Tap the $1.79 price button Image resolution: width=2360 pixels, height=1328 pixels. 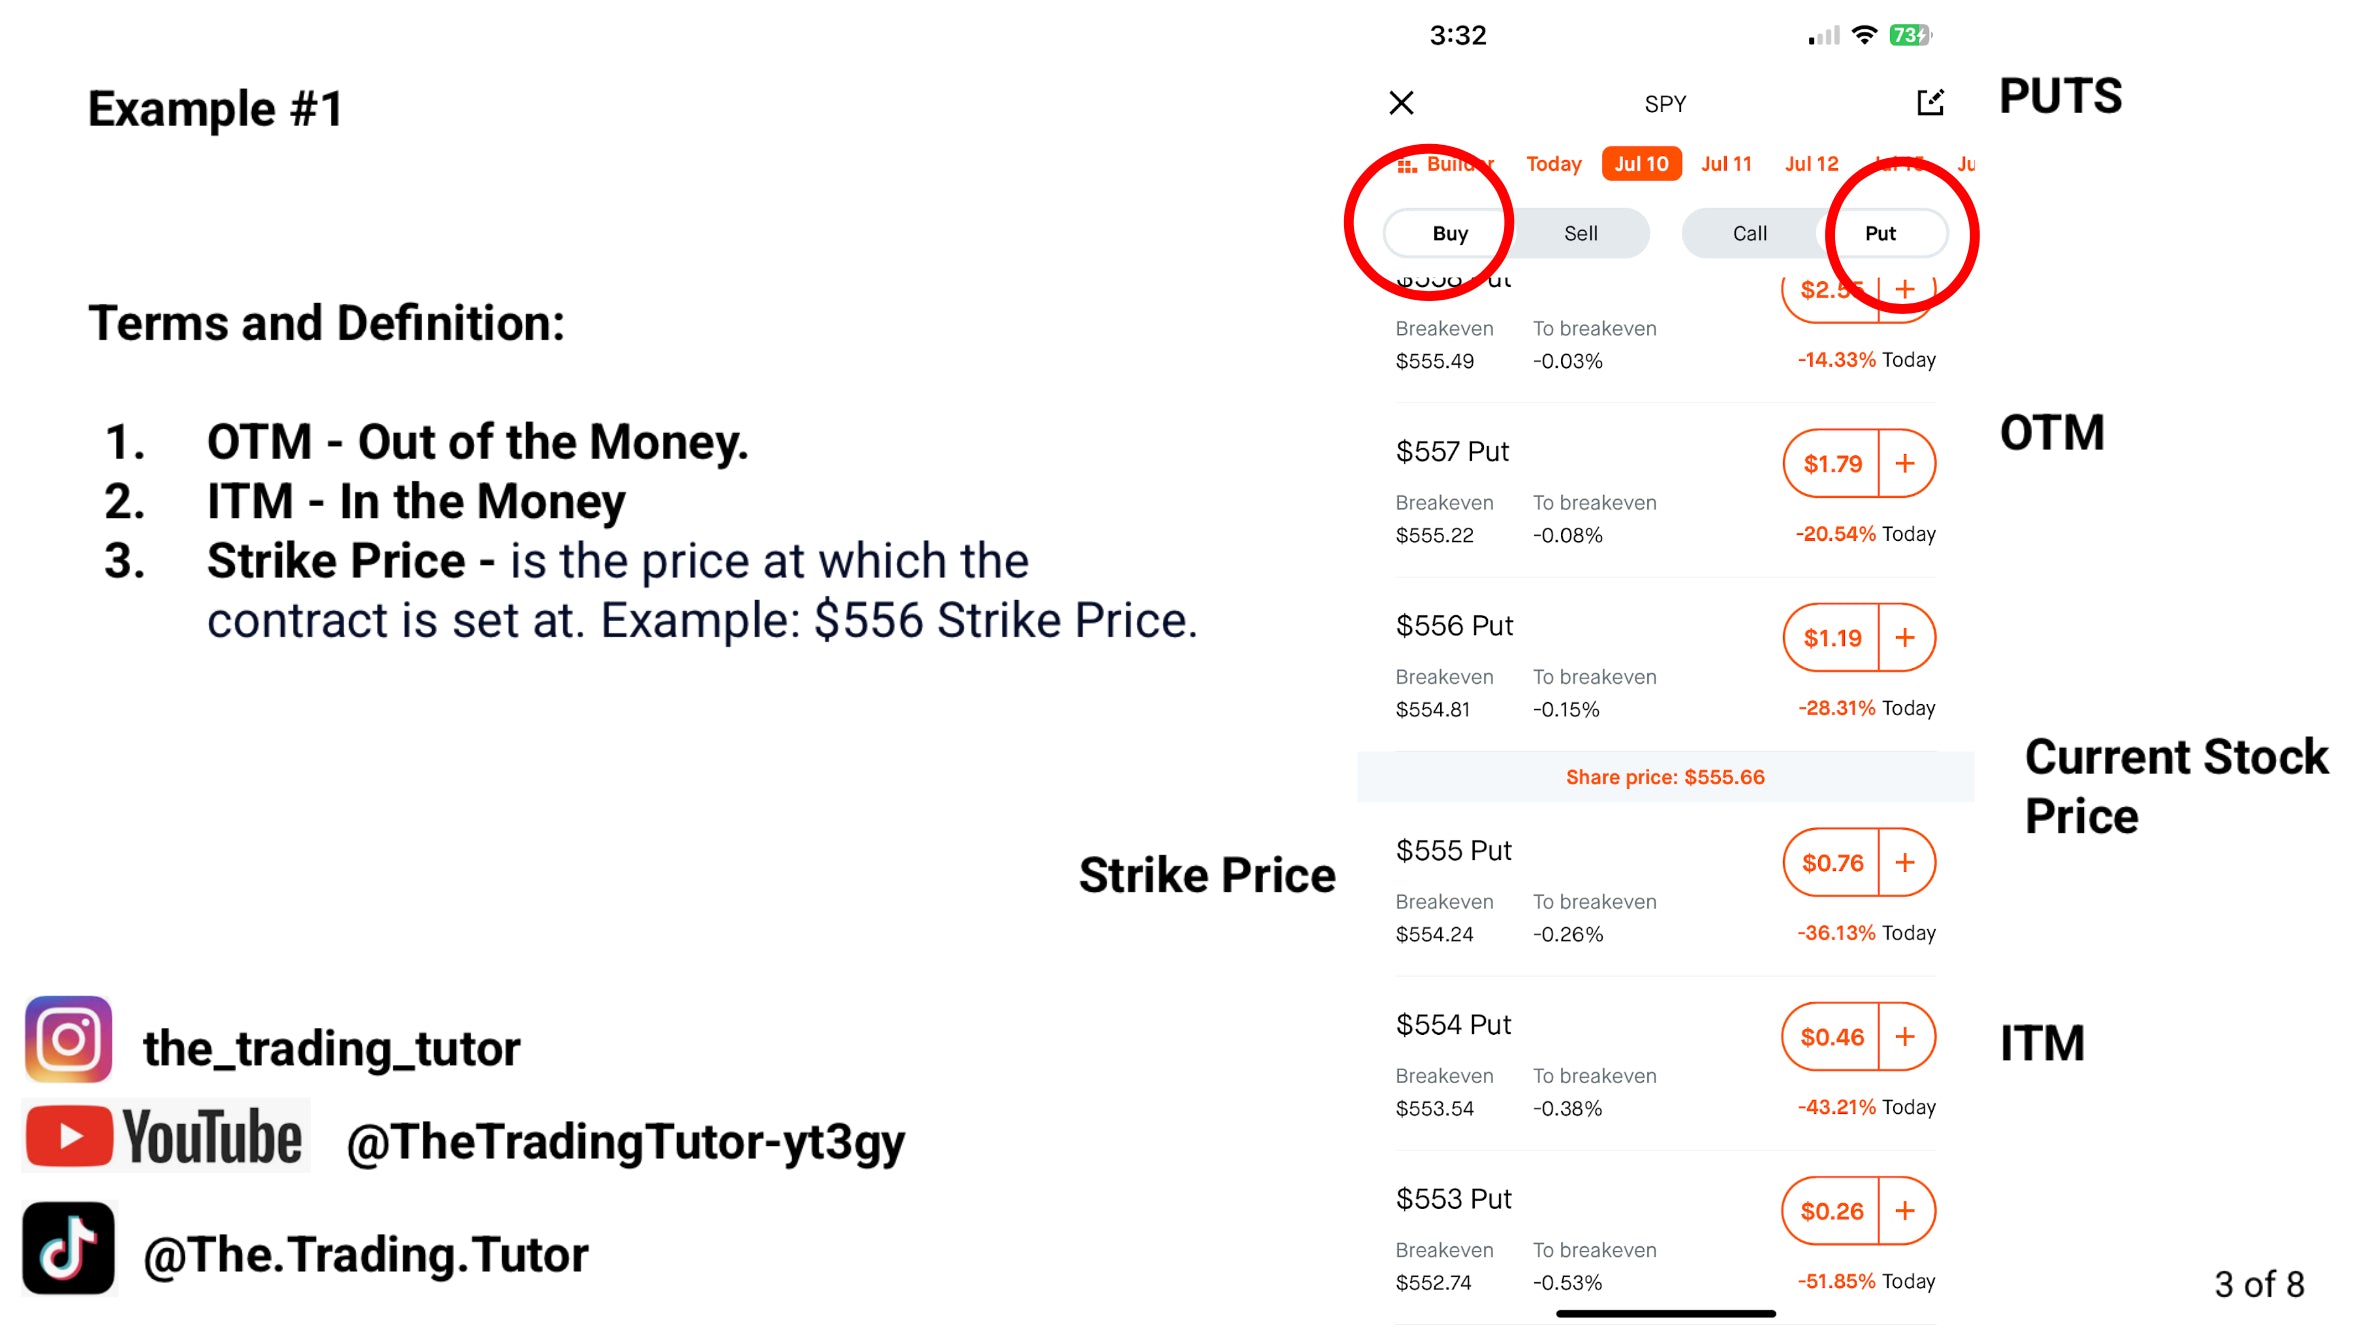[1832, 464]
